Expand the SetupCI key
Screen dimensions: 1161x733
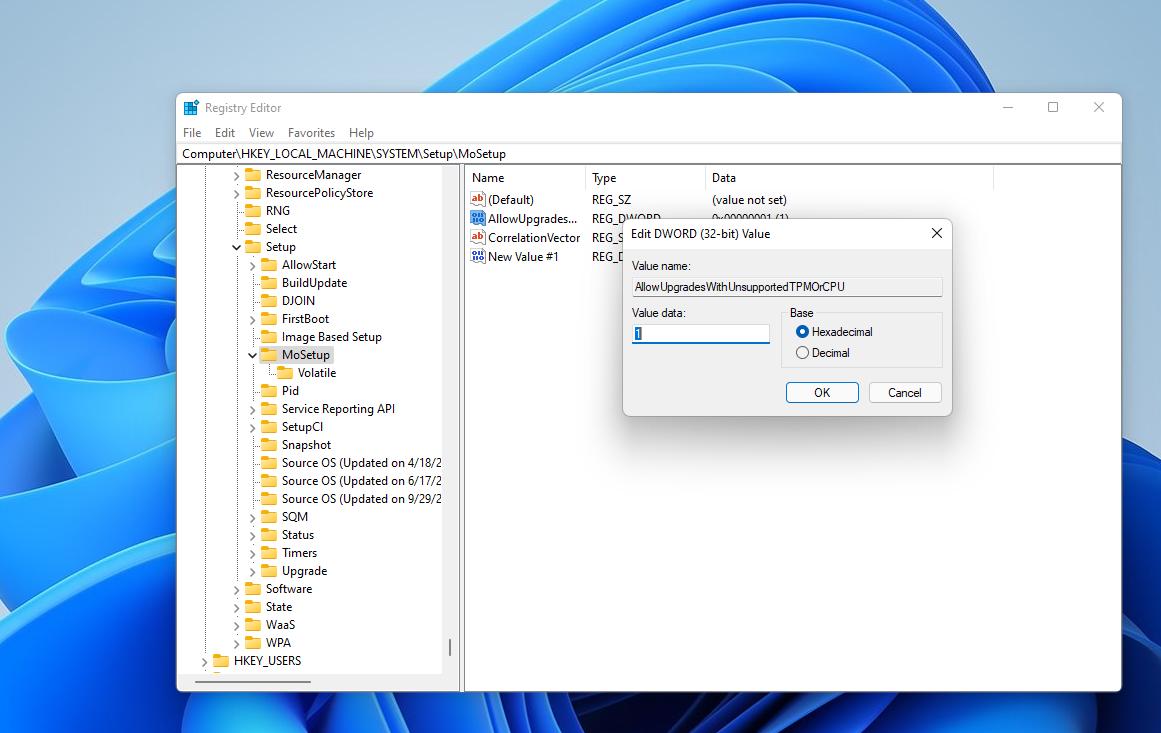[x=252, y=428]
